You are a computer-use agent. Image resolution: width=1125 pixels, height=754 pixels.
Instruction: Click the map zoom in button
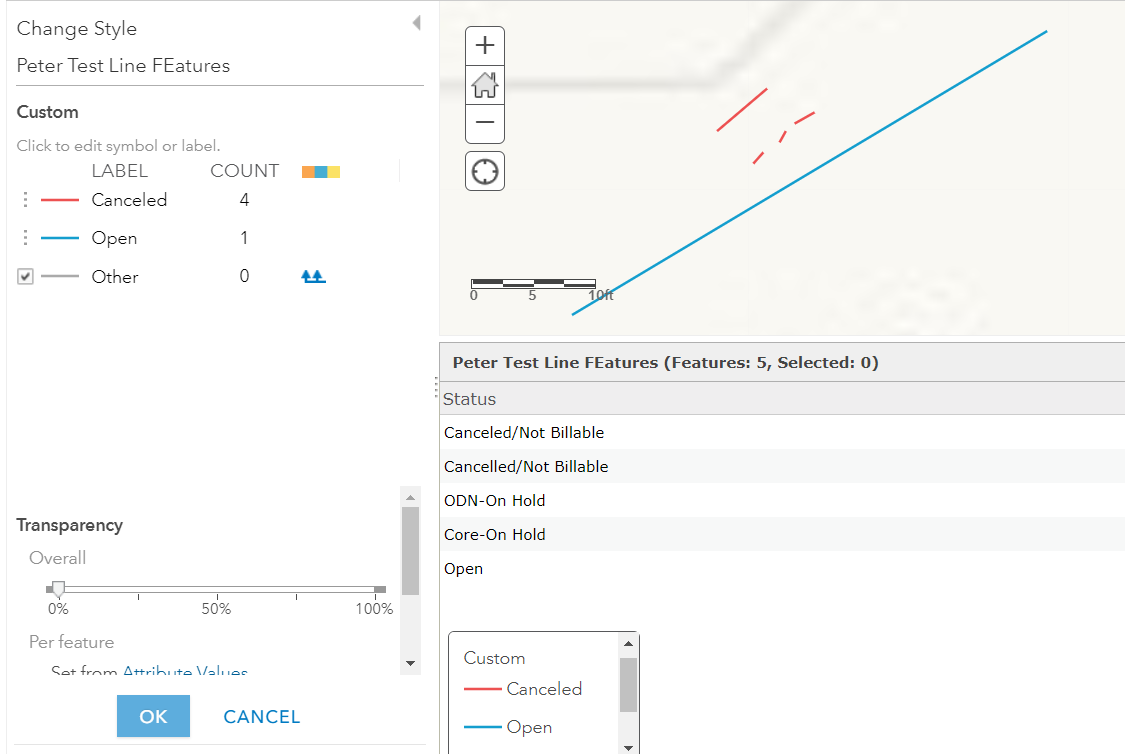click(485, 46)
